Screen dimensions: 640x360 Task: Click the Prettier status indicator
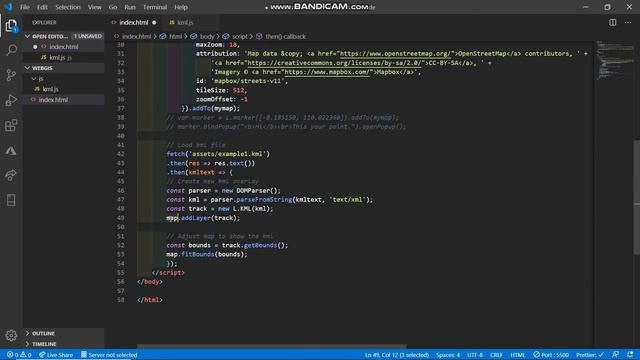[x=590, y=355]
